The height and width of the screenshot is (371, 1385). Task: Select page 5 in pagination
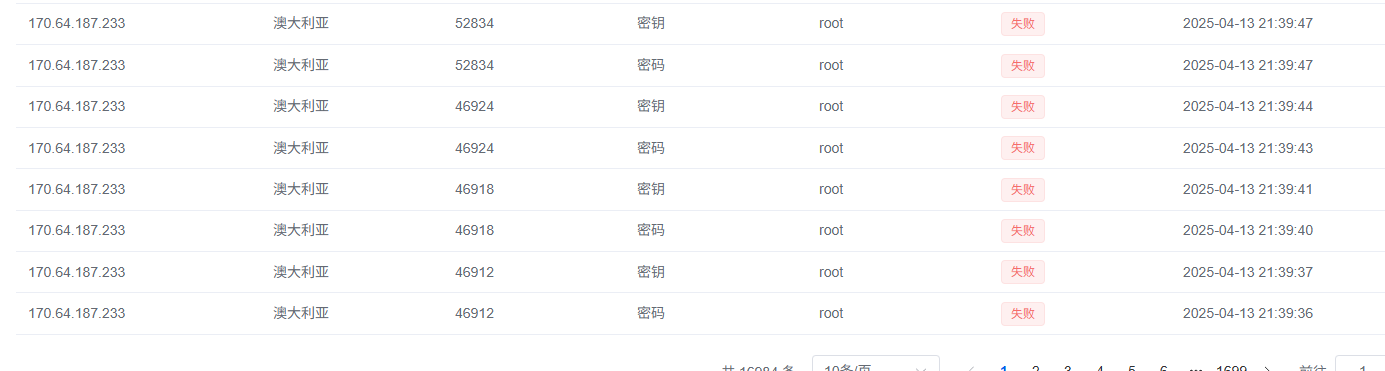[1131, 367]
